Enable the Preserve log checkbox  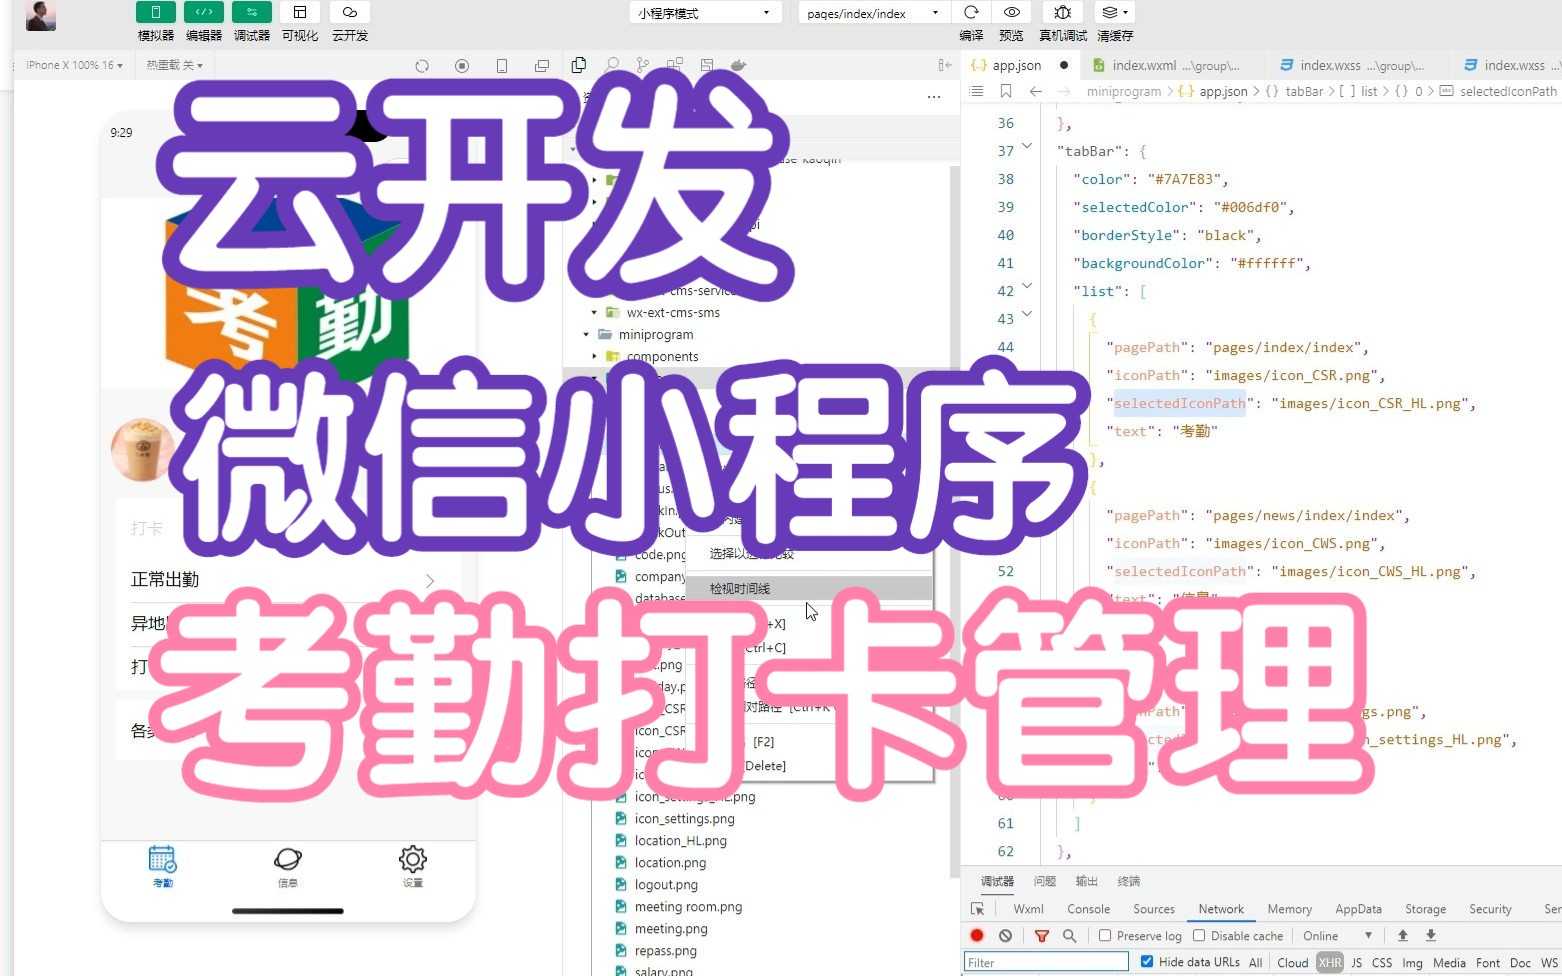[x=1104, y=935]
